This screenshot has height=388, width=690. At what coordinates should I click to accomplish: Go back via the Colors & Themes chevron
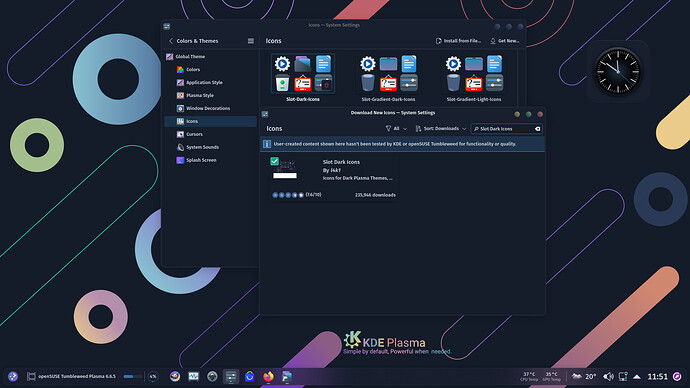pyautogui.click(x=171, y=41)
